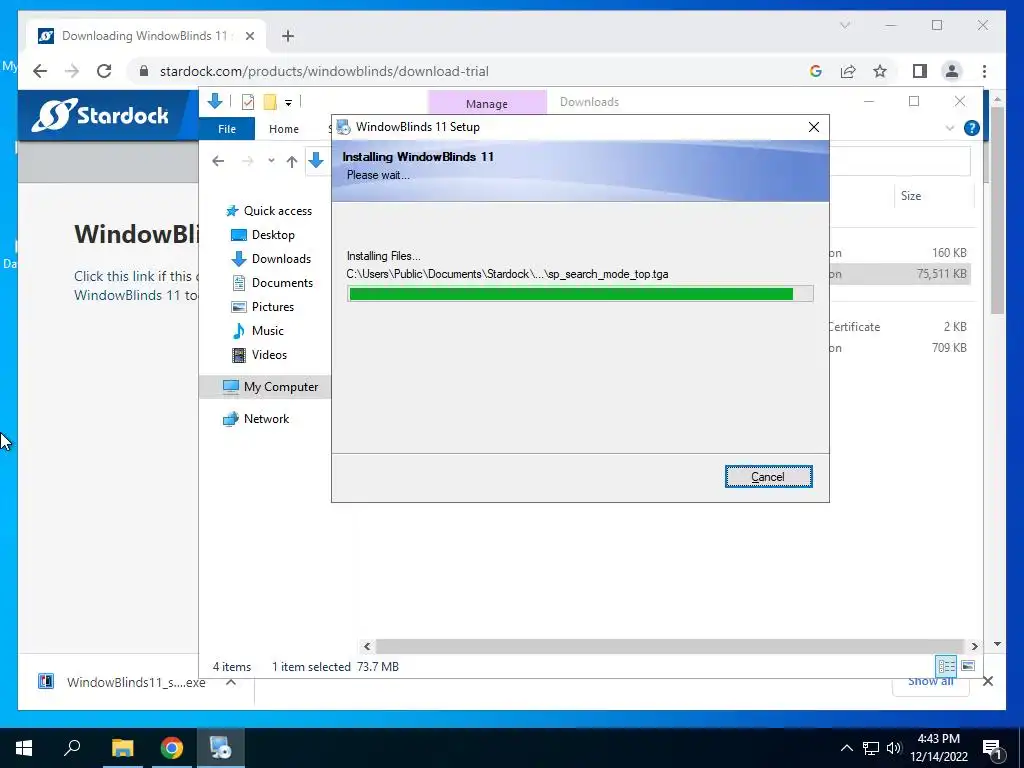1024x768 pixels.
Task: Open recent locations dropdown in Explorer
Action: point(271,161)
